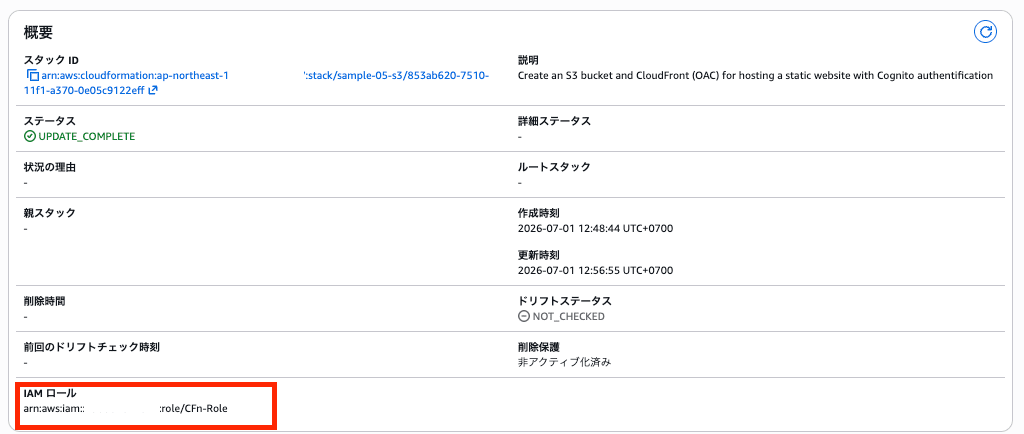The height and width of the screenshot is (434, 1024).
Task: Click the 親スタック label
Action: tap(50, 213)
